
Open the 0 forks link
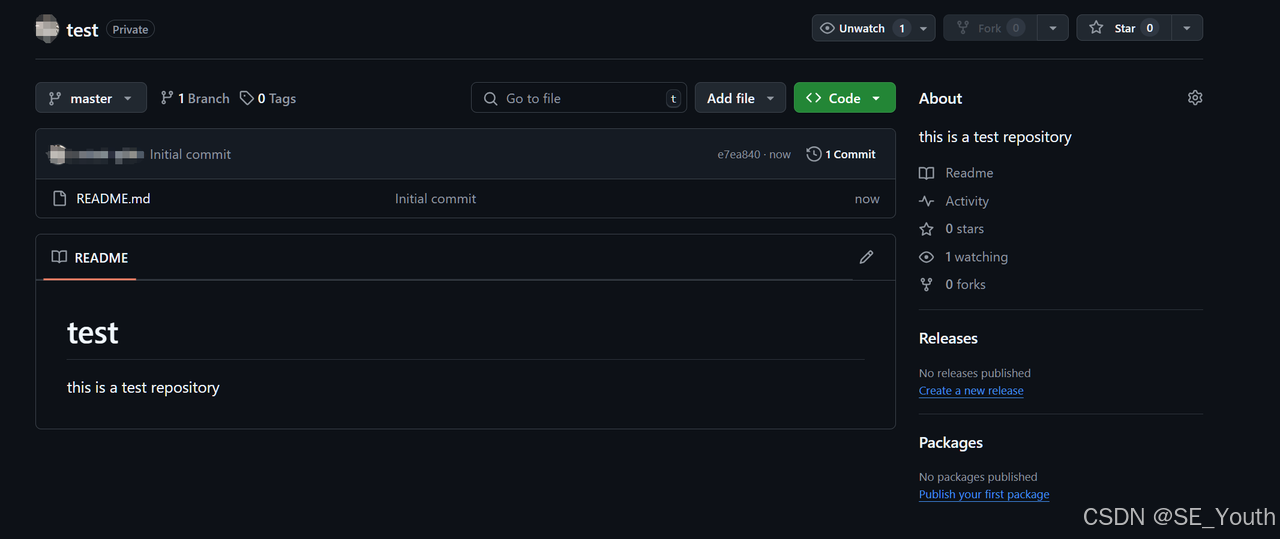[965, 284]
